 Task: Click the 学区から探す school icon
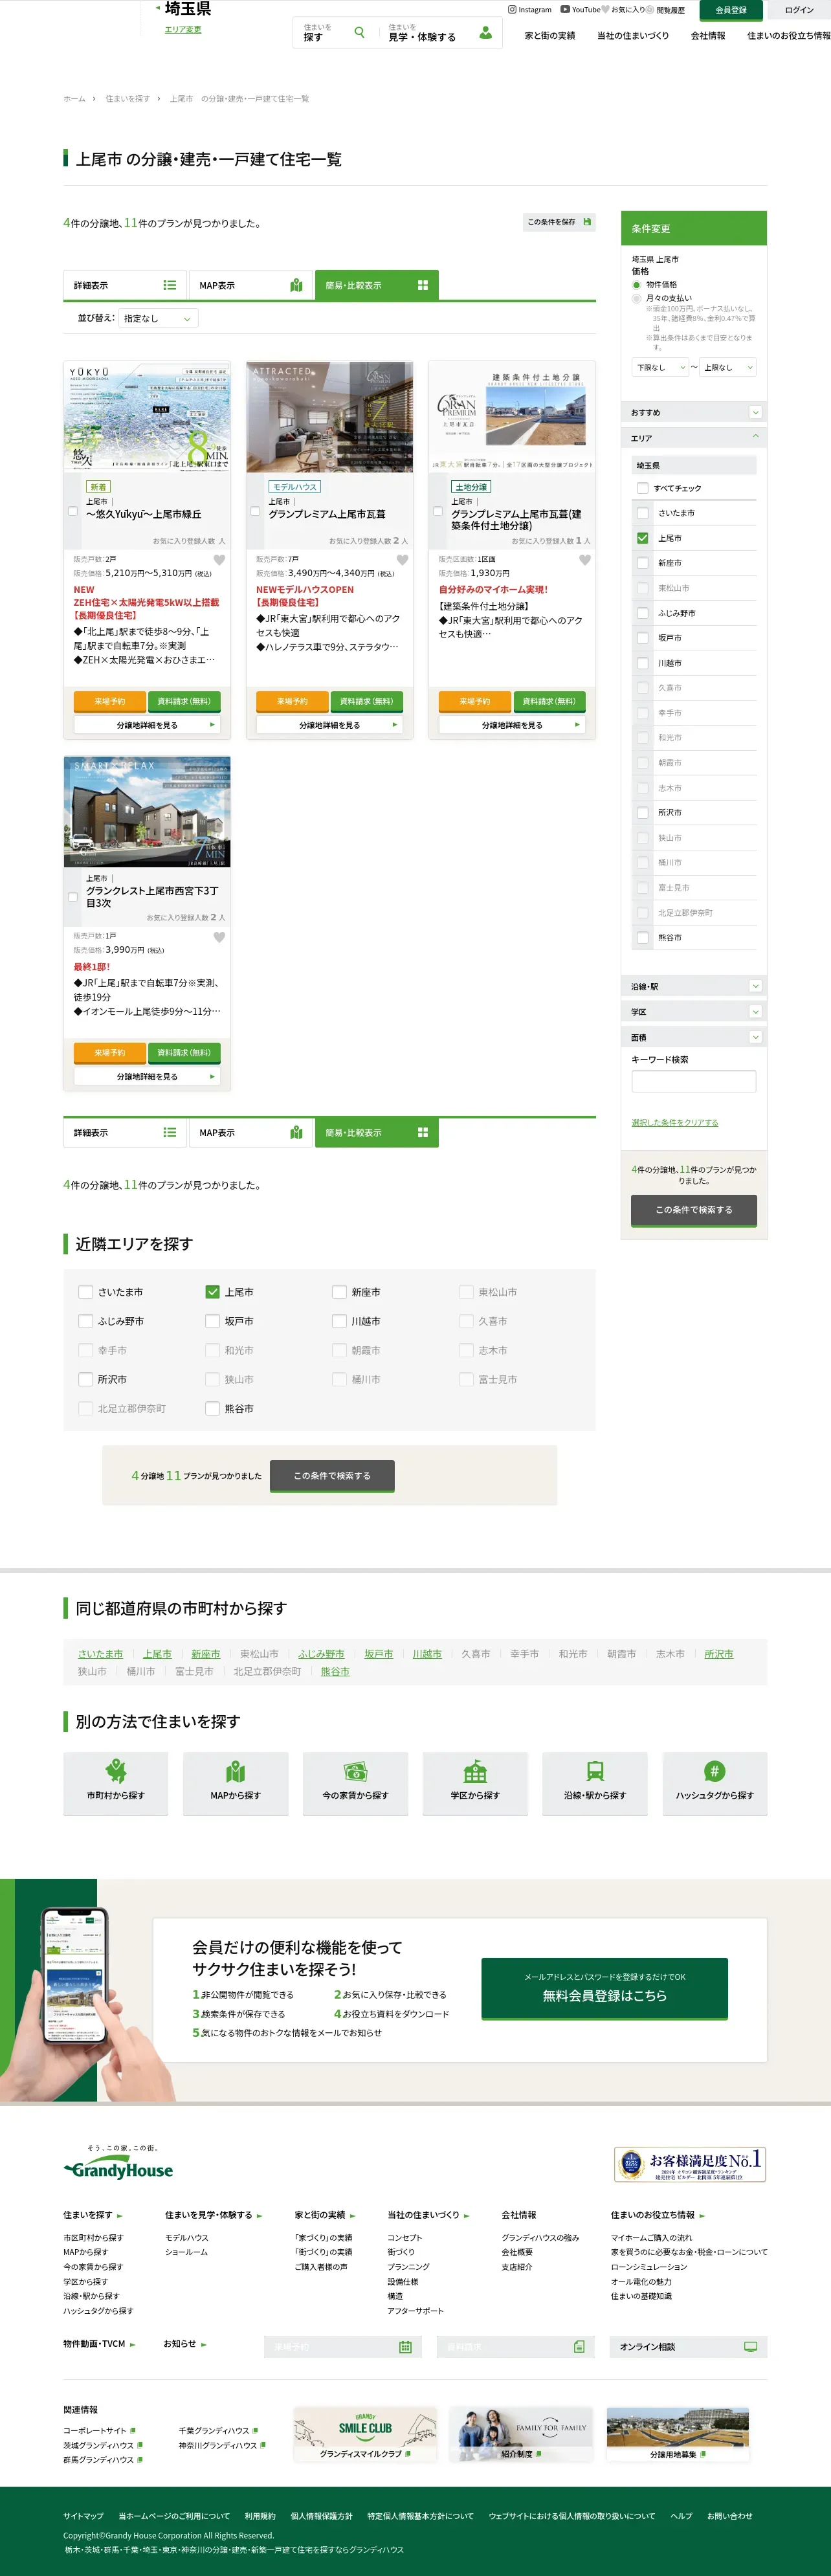tap(475, 1771)
